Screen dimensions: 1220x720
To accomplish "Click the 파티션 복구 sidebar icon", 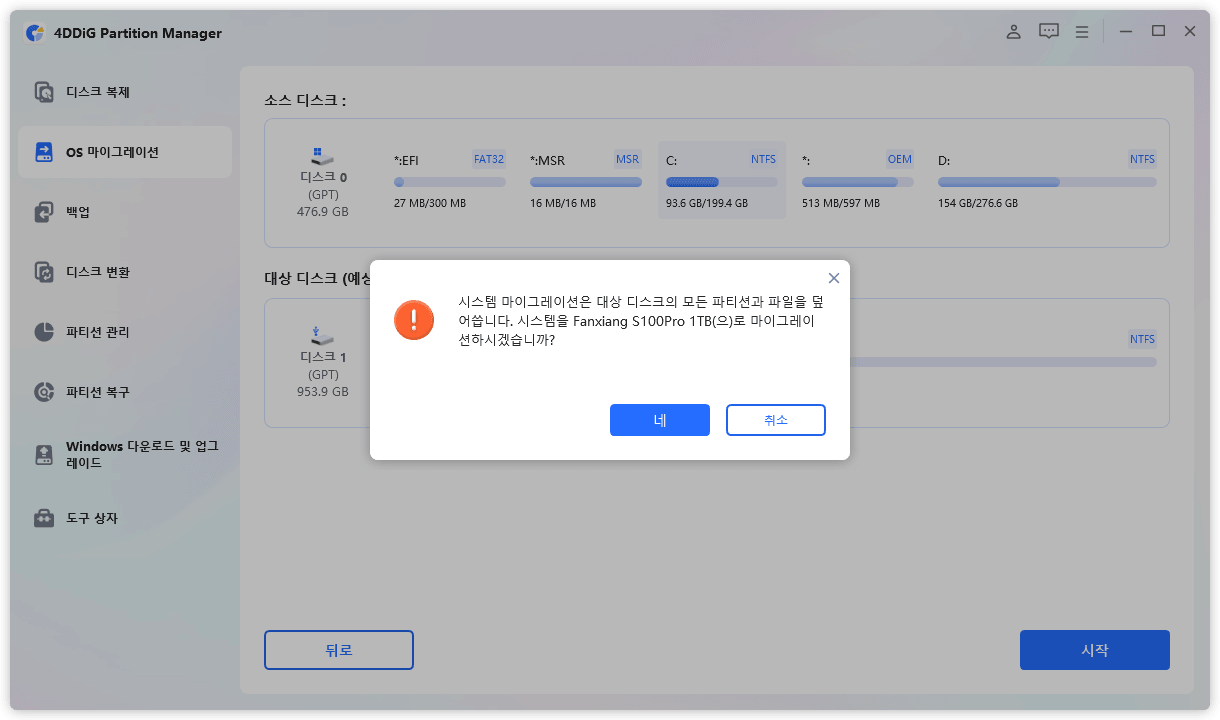I will [44, 391].
